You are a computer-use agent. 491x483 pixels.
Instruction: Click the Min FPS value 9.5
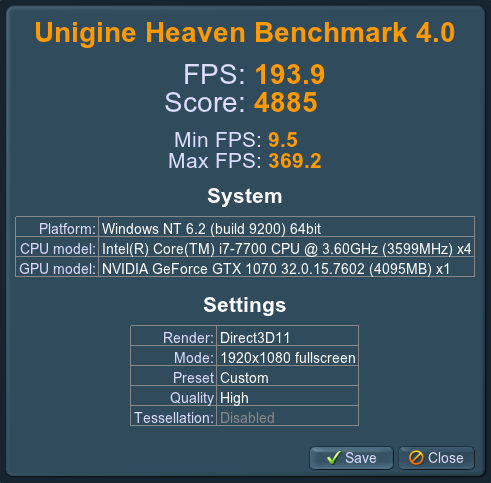[283, 140]
